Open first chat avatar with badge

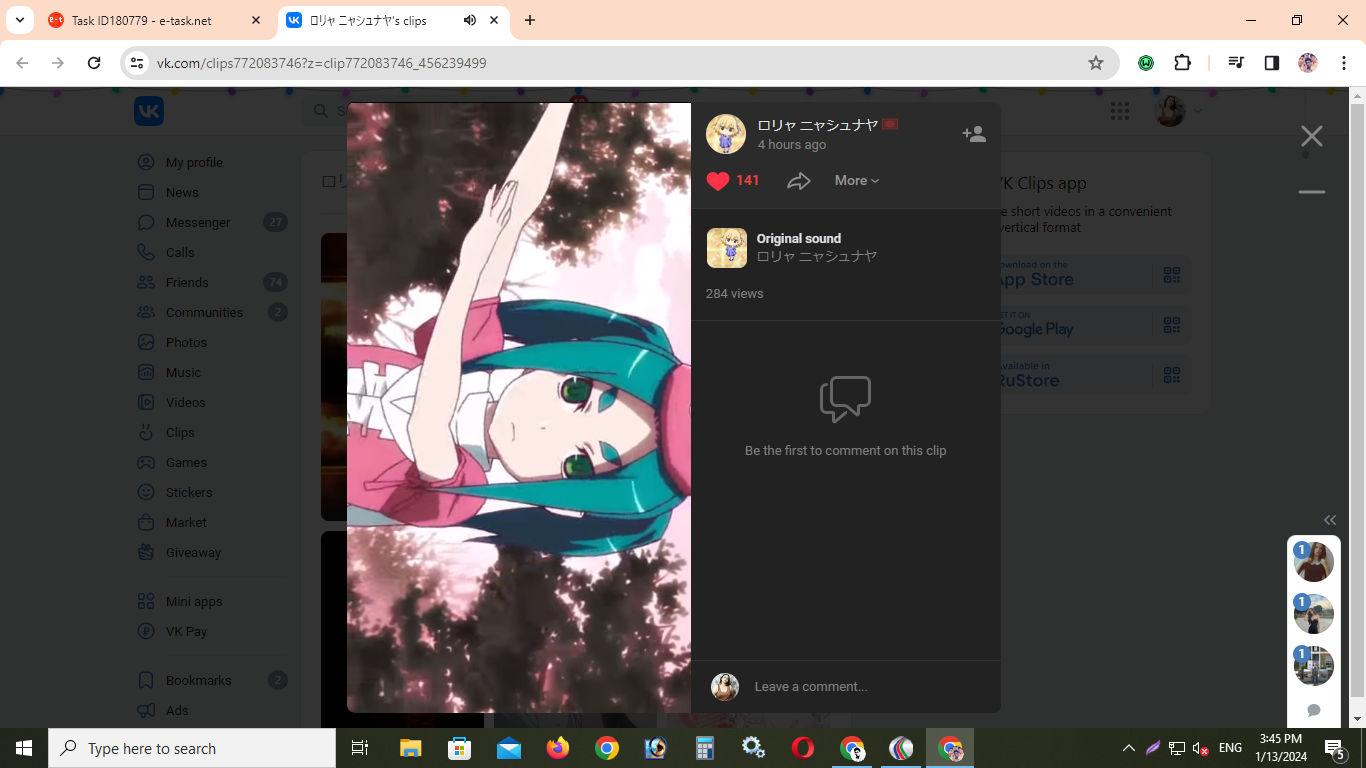pyautogui.click(x=1314, y=562)
